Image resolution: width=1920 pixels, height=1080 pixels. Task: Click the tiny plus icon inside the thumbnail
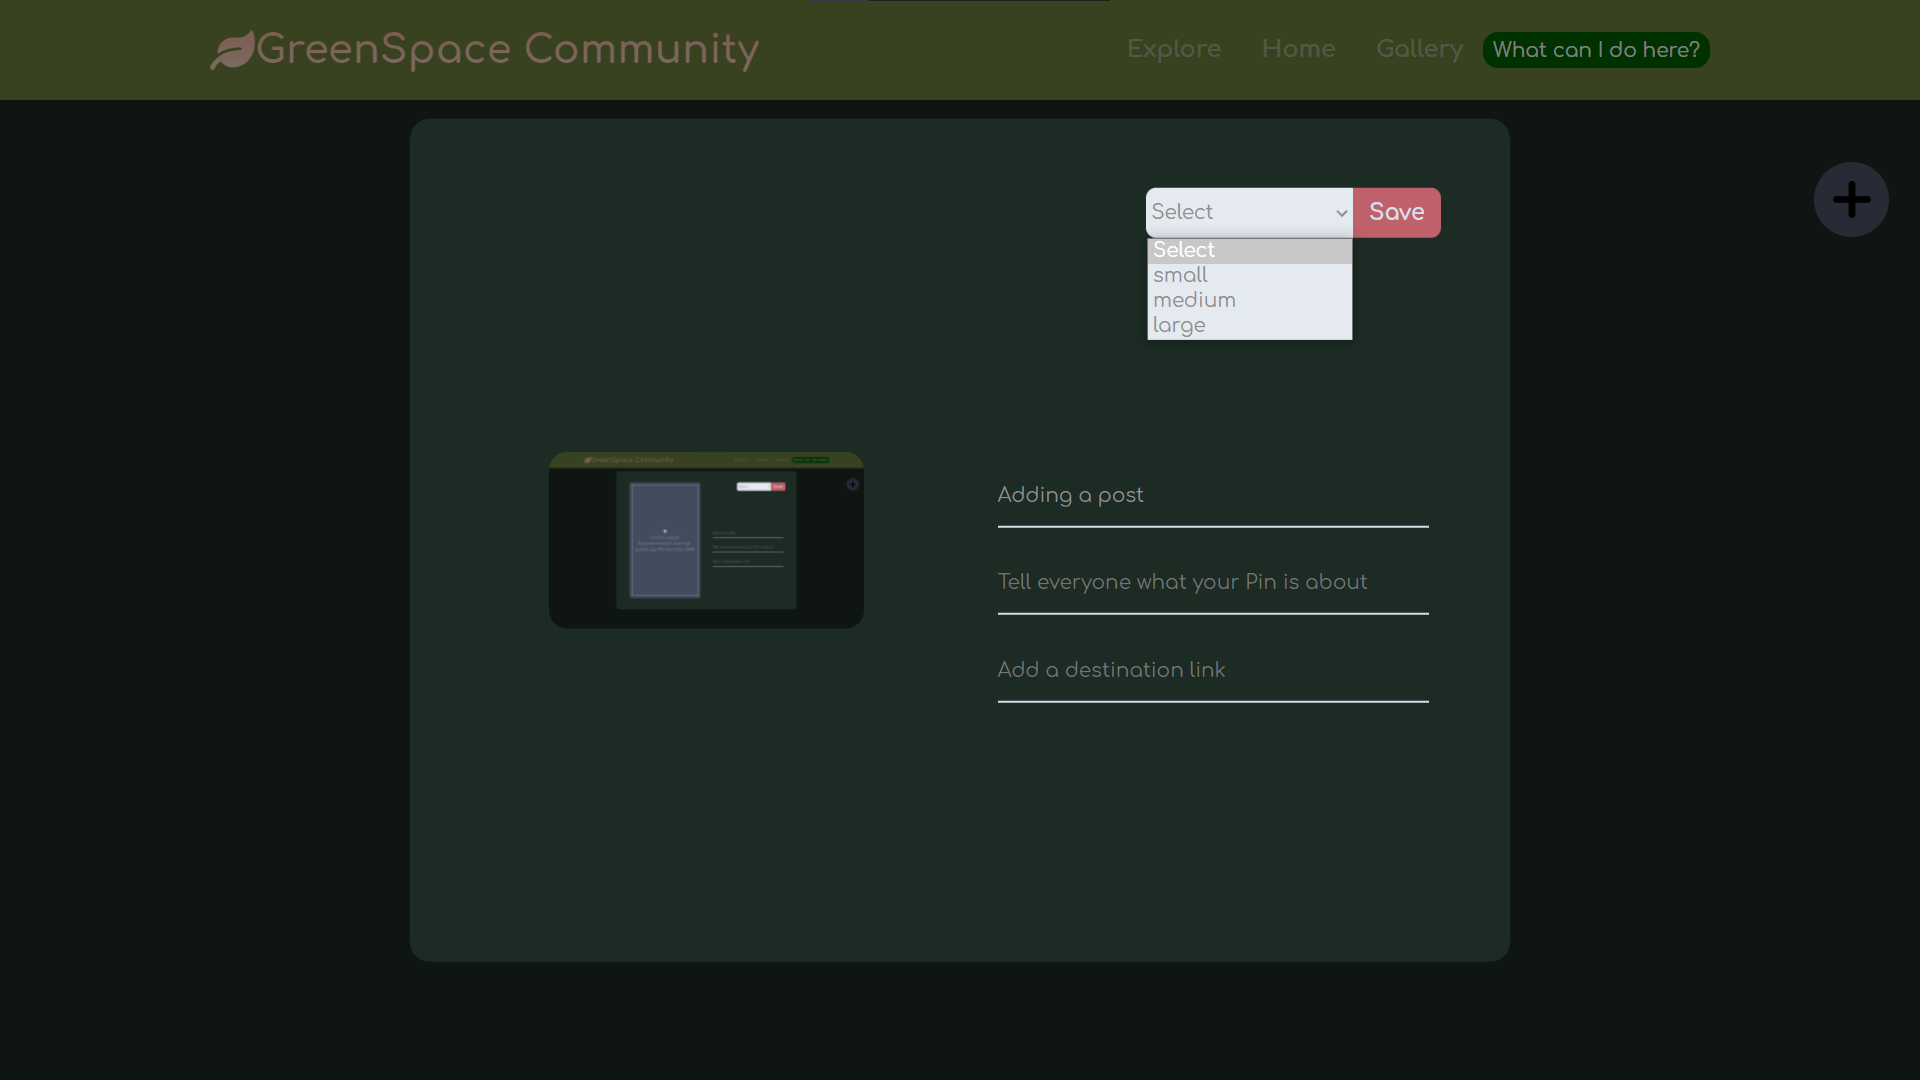coord(853,485)
